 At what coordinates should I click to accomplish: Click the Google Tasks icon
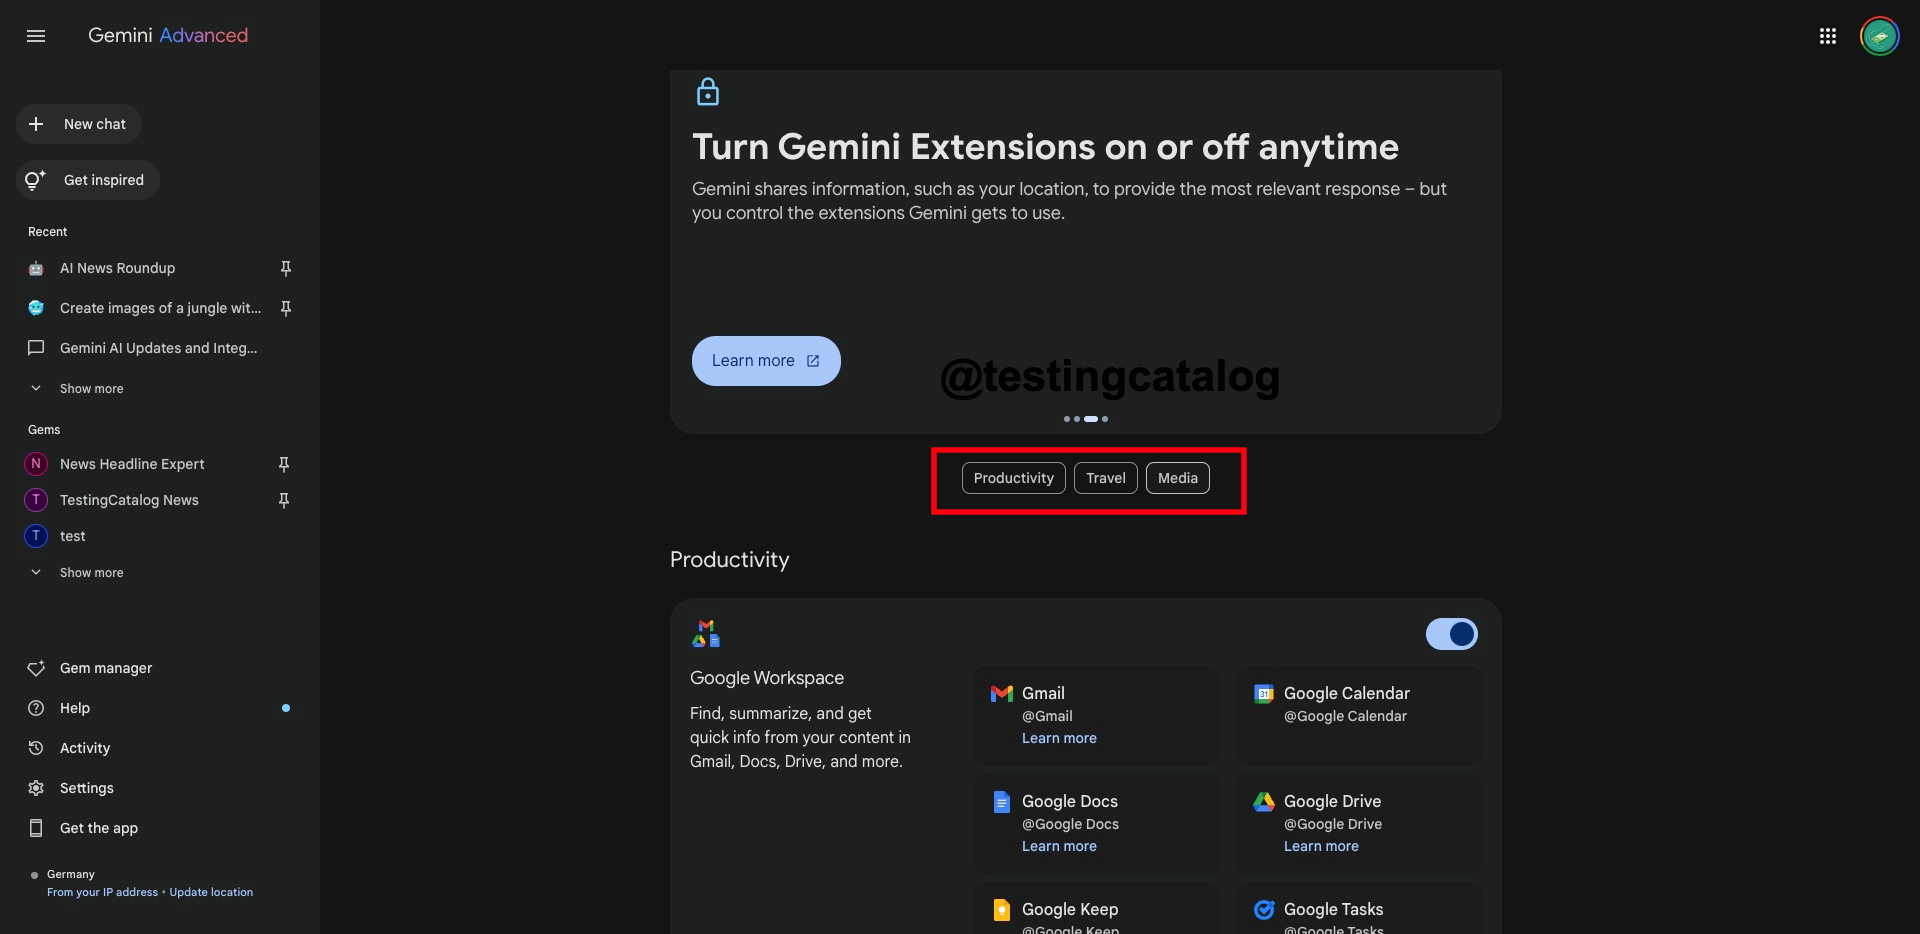(1264, 909)
